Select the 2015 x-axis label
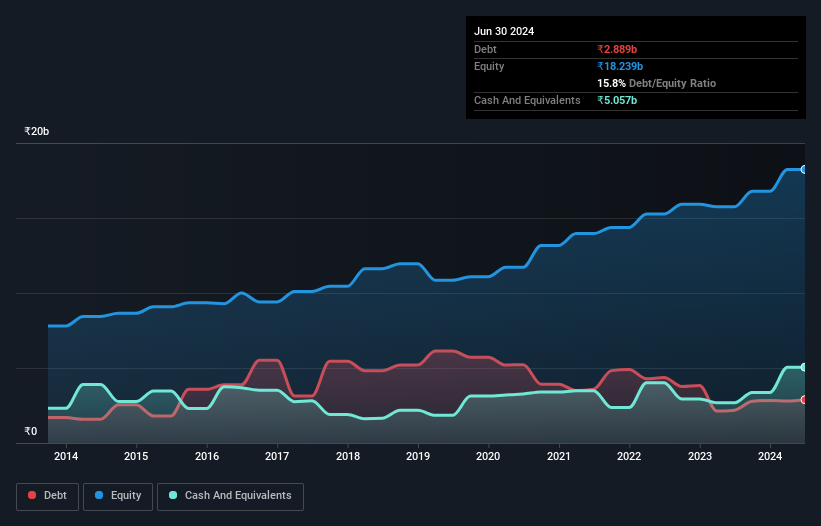 tap(136, 456)
